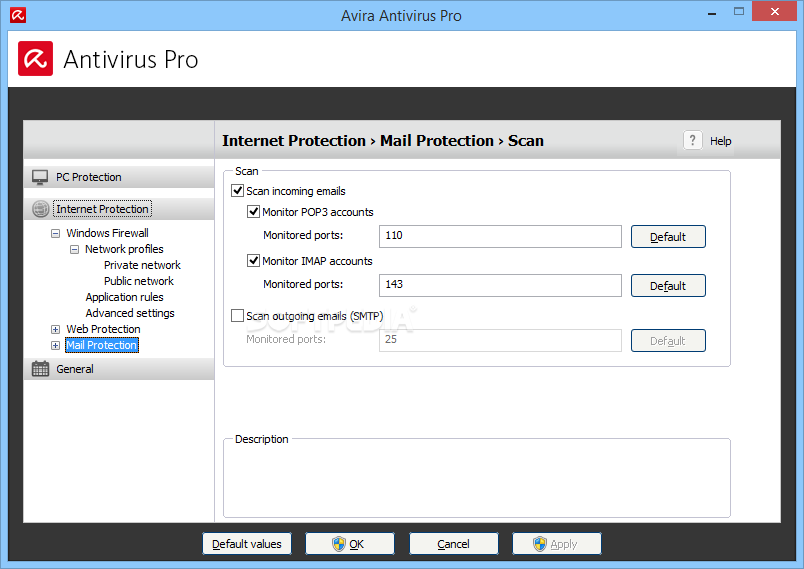Select Mail Protection tree item
The height and width of the screenshot is (569, 804).
(102, 346)
